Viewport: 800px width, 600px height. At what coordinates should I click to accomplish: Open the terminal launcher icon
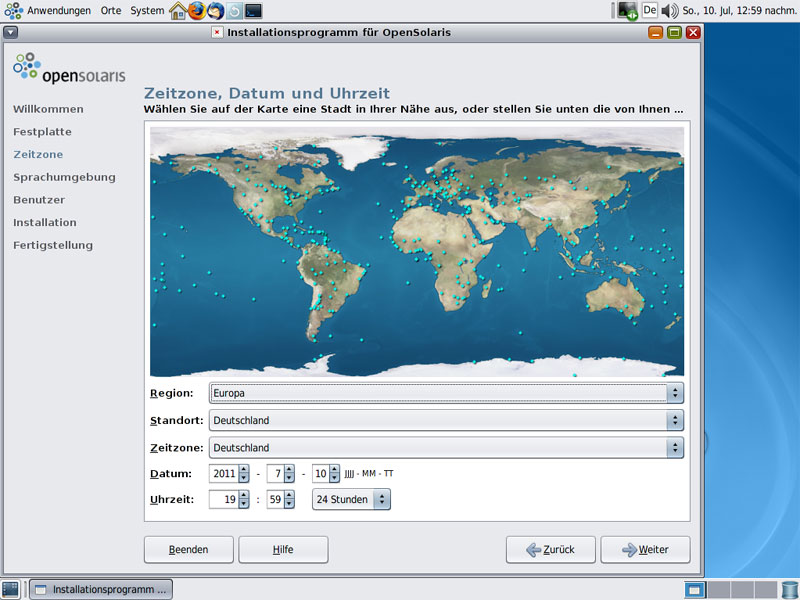[x=254, y=11]
